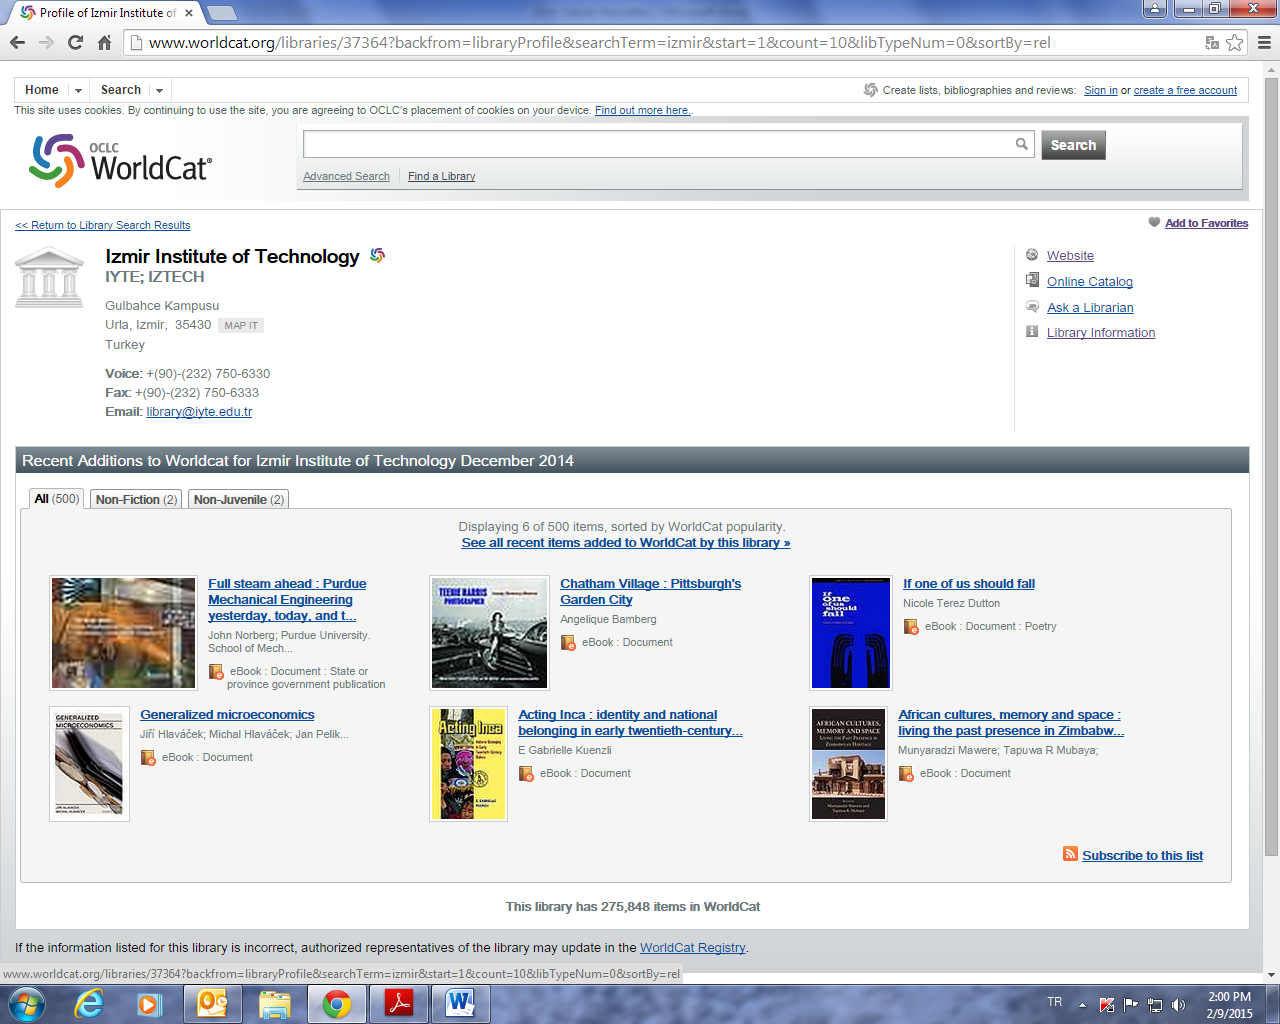Switch to the Non-Juvenile (2) tab
The height and width of the screenshot is (1024, 1280).
239,499
